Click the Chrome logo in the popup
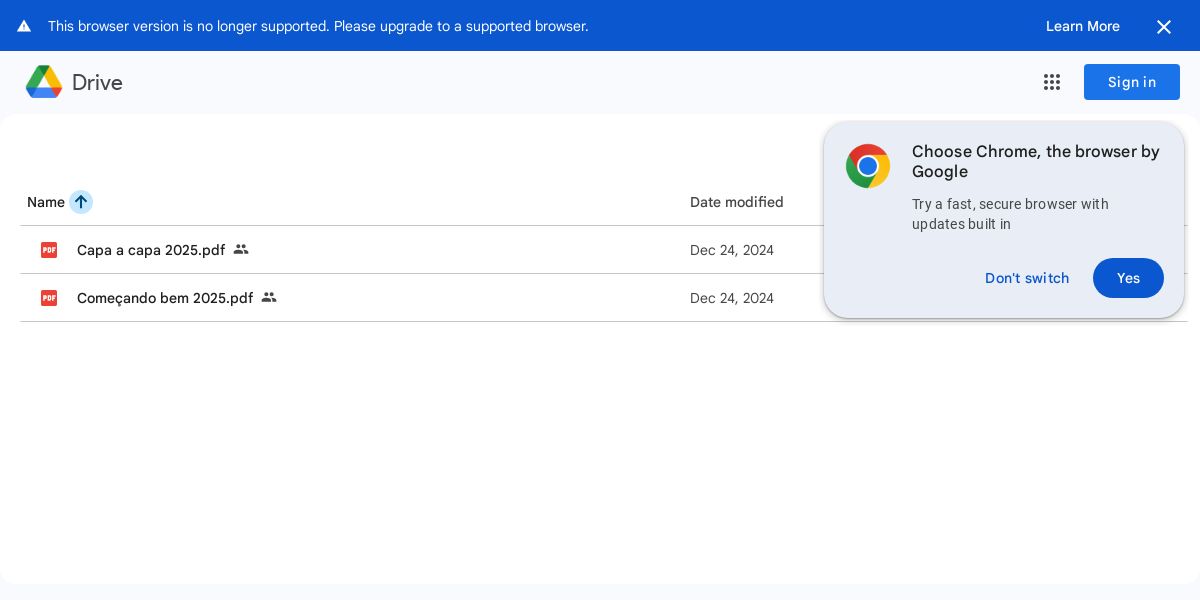This screenshot has width=1200, height=600. point(868,166)
